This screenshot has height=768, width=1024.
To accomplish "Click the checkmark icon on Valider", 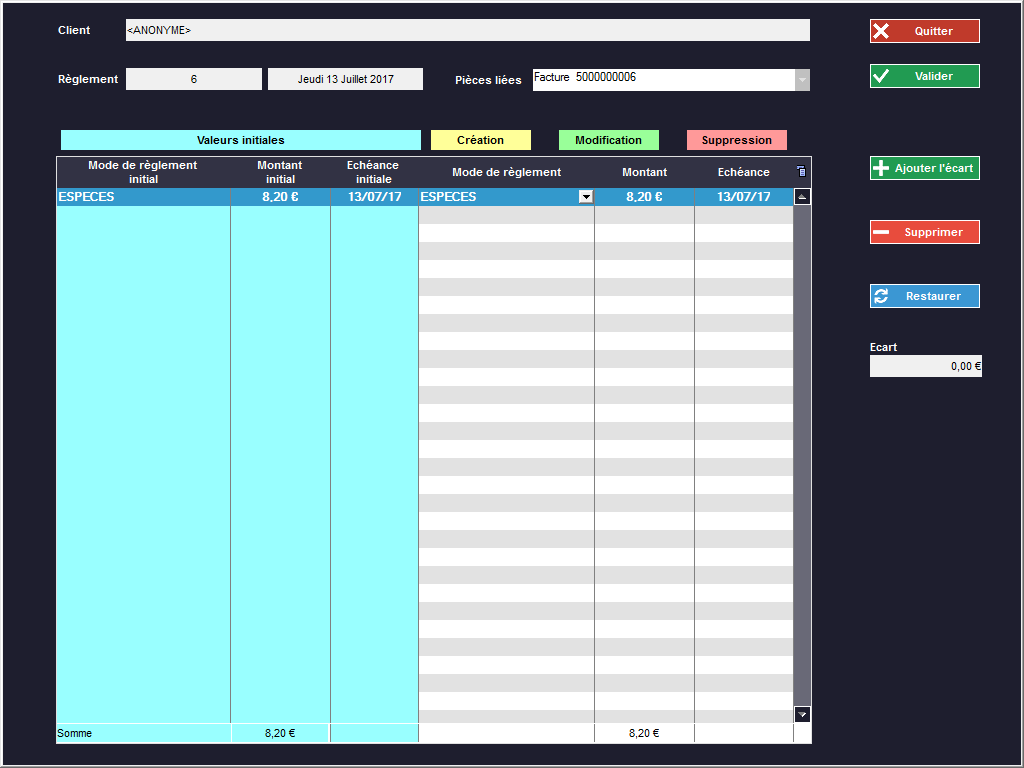I will point(881,76).
